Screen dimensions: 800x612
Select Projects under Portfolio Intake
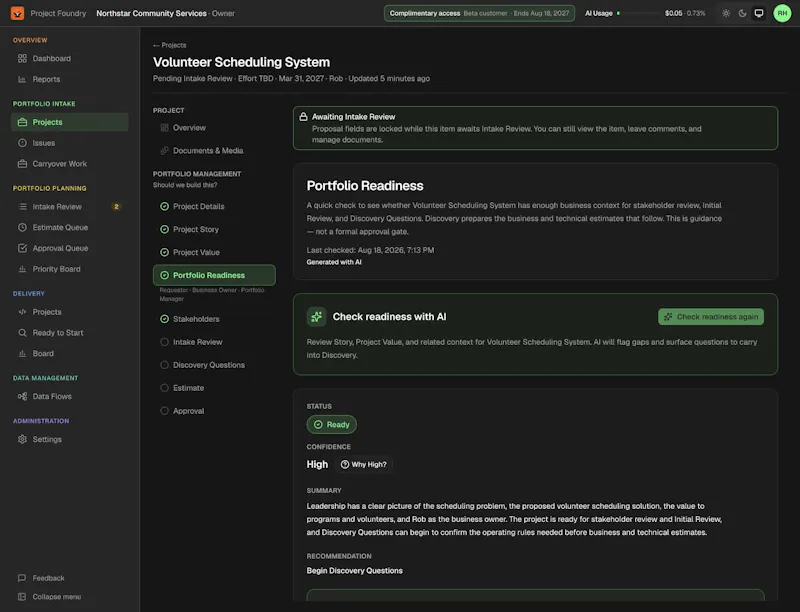click(x=69, y=122)
